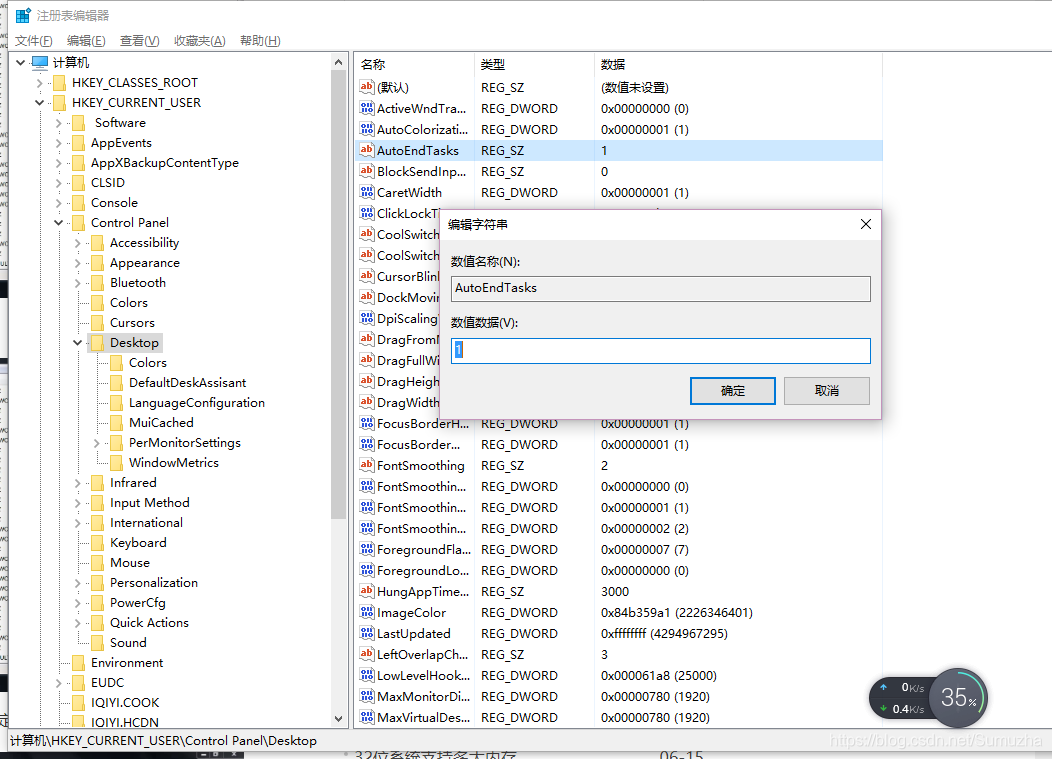Click the tree pane scroll up arrow
The height and width of the screenshot is (759, 1052).
[338, 62]
